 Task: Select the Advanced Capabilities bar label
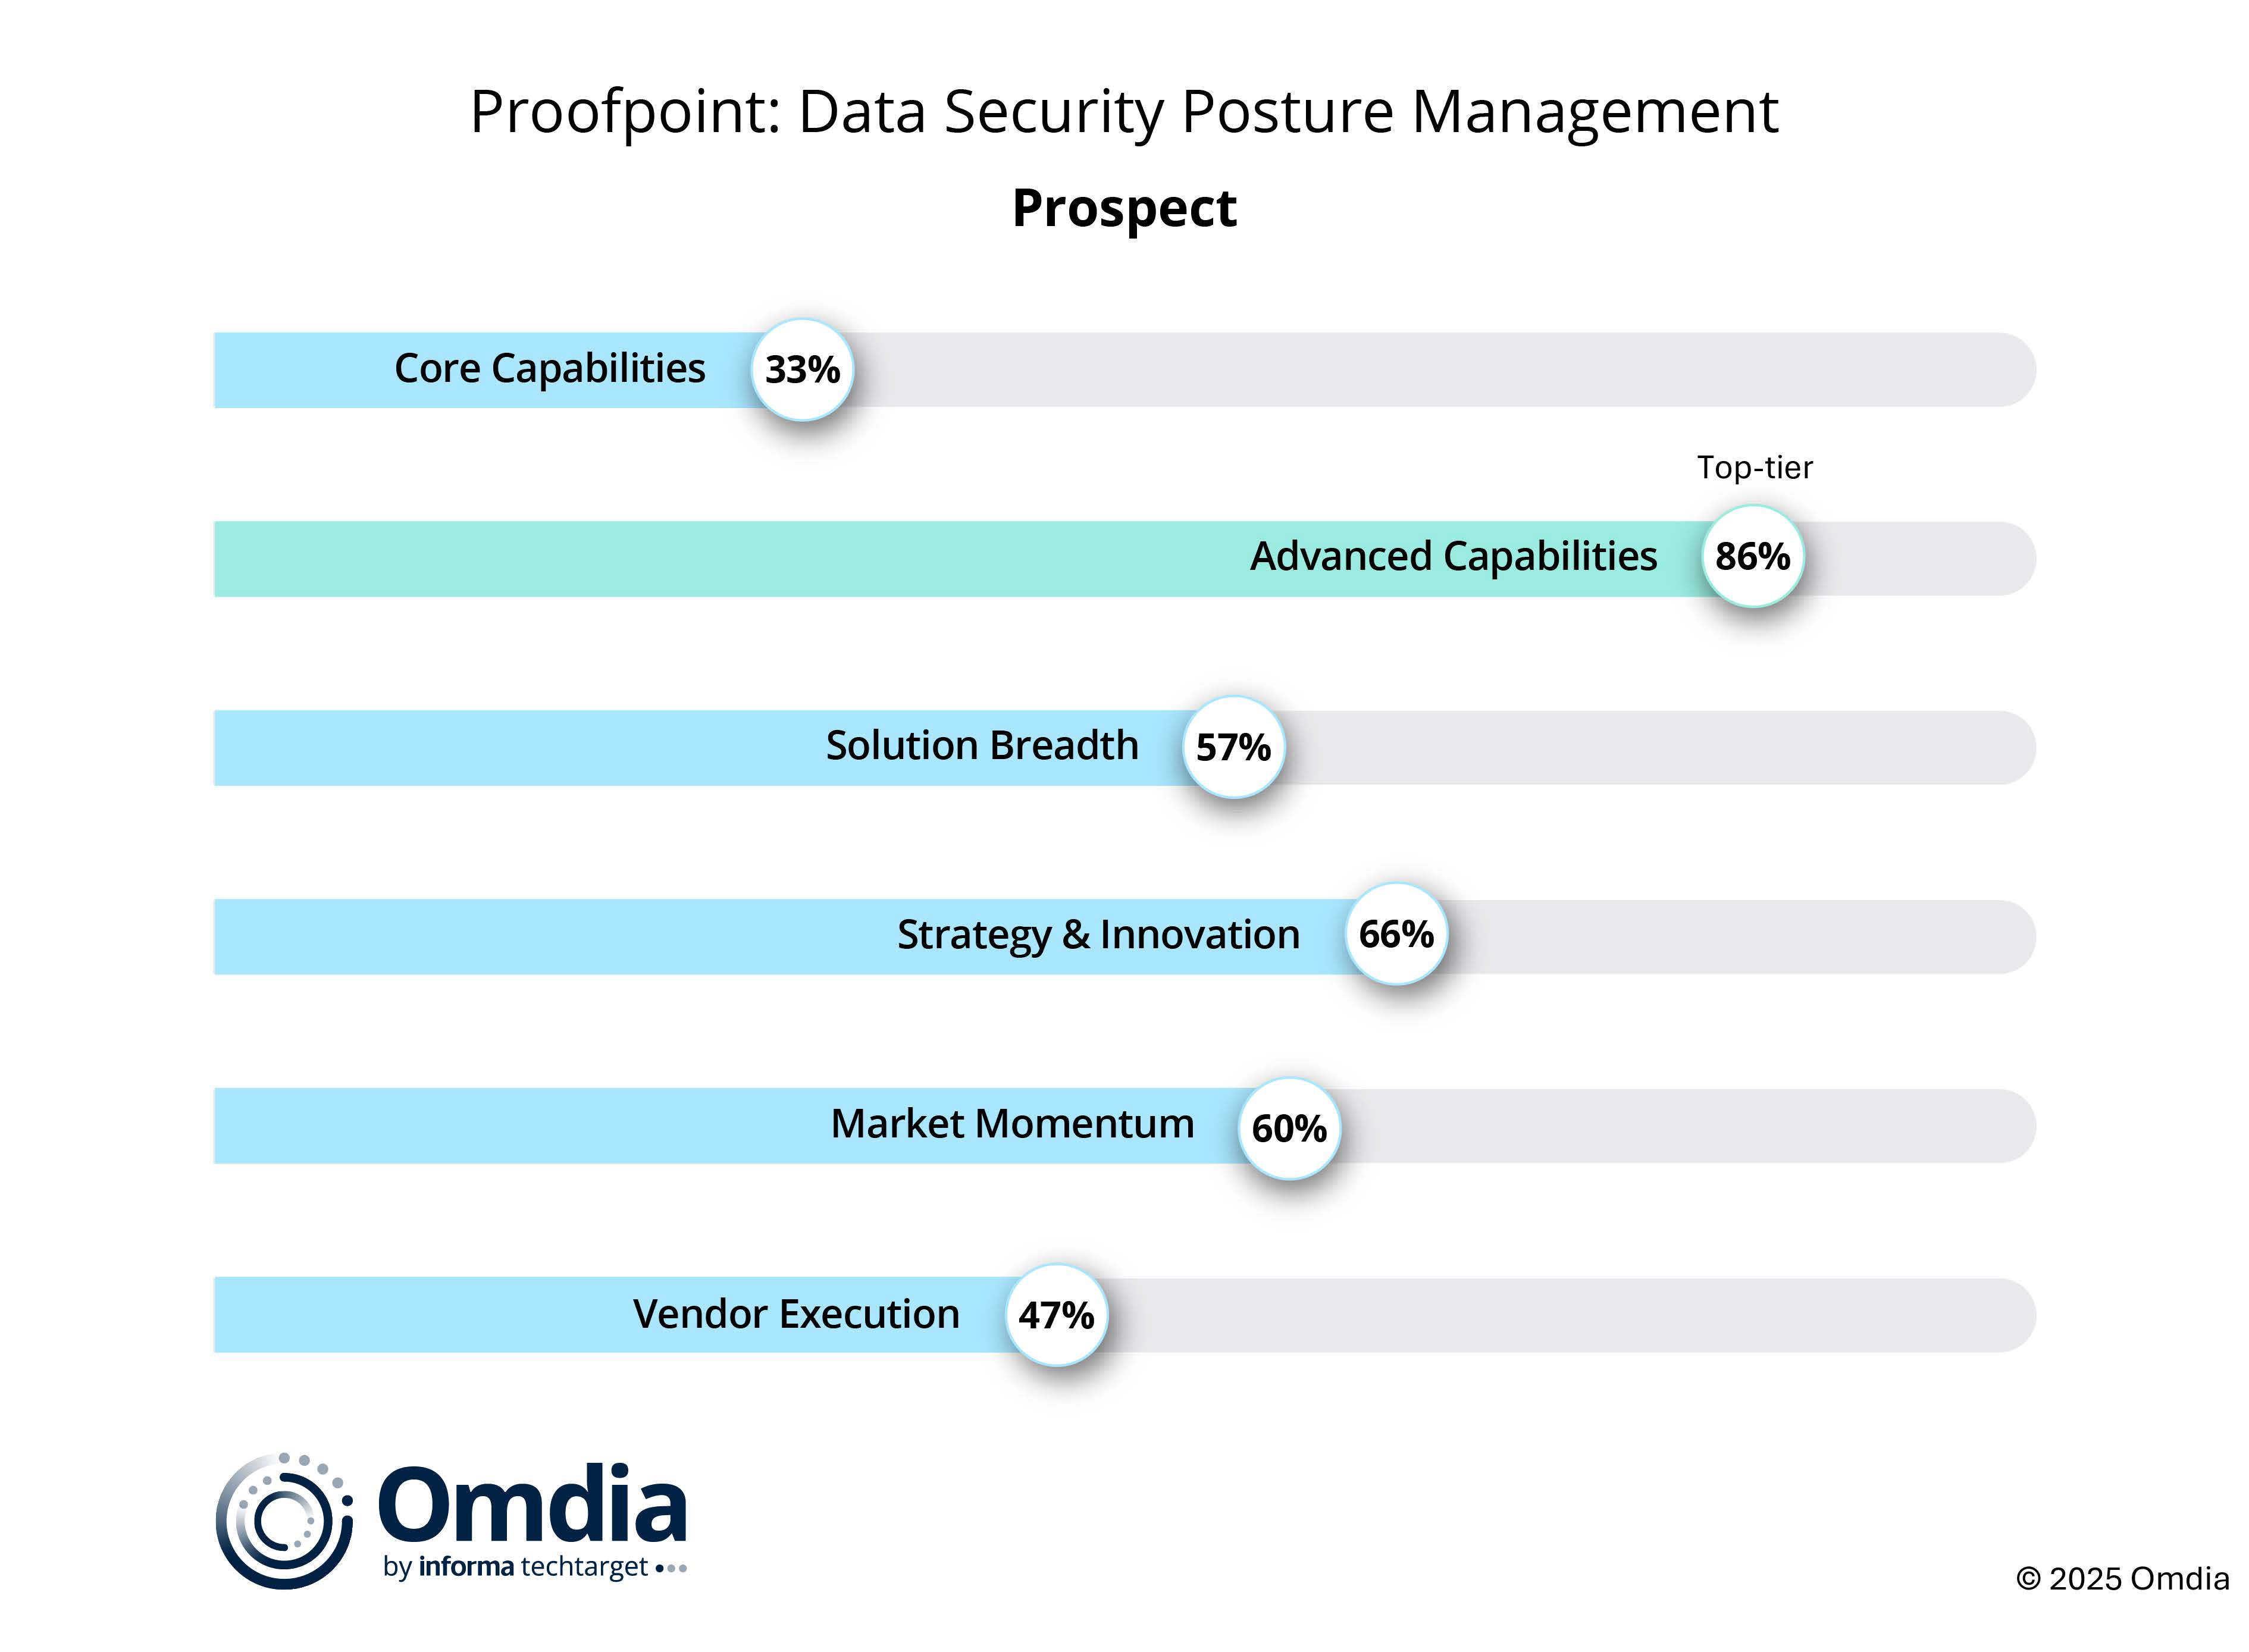pyautogui.click(x=1453, y=557)
